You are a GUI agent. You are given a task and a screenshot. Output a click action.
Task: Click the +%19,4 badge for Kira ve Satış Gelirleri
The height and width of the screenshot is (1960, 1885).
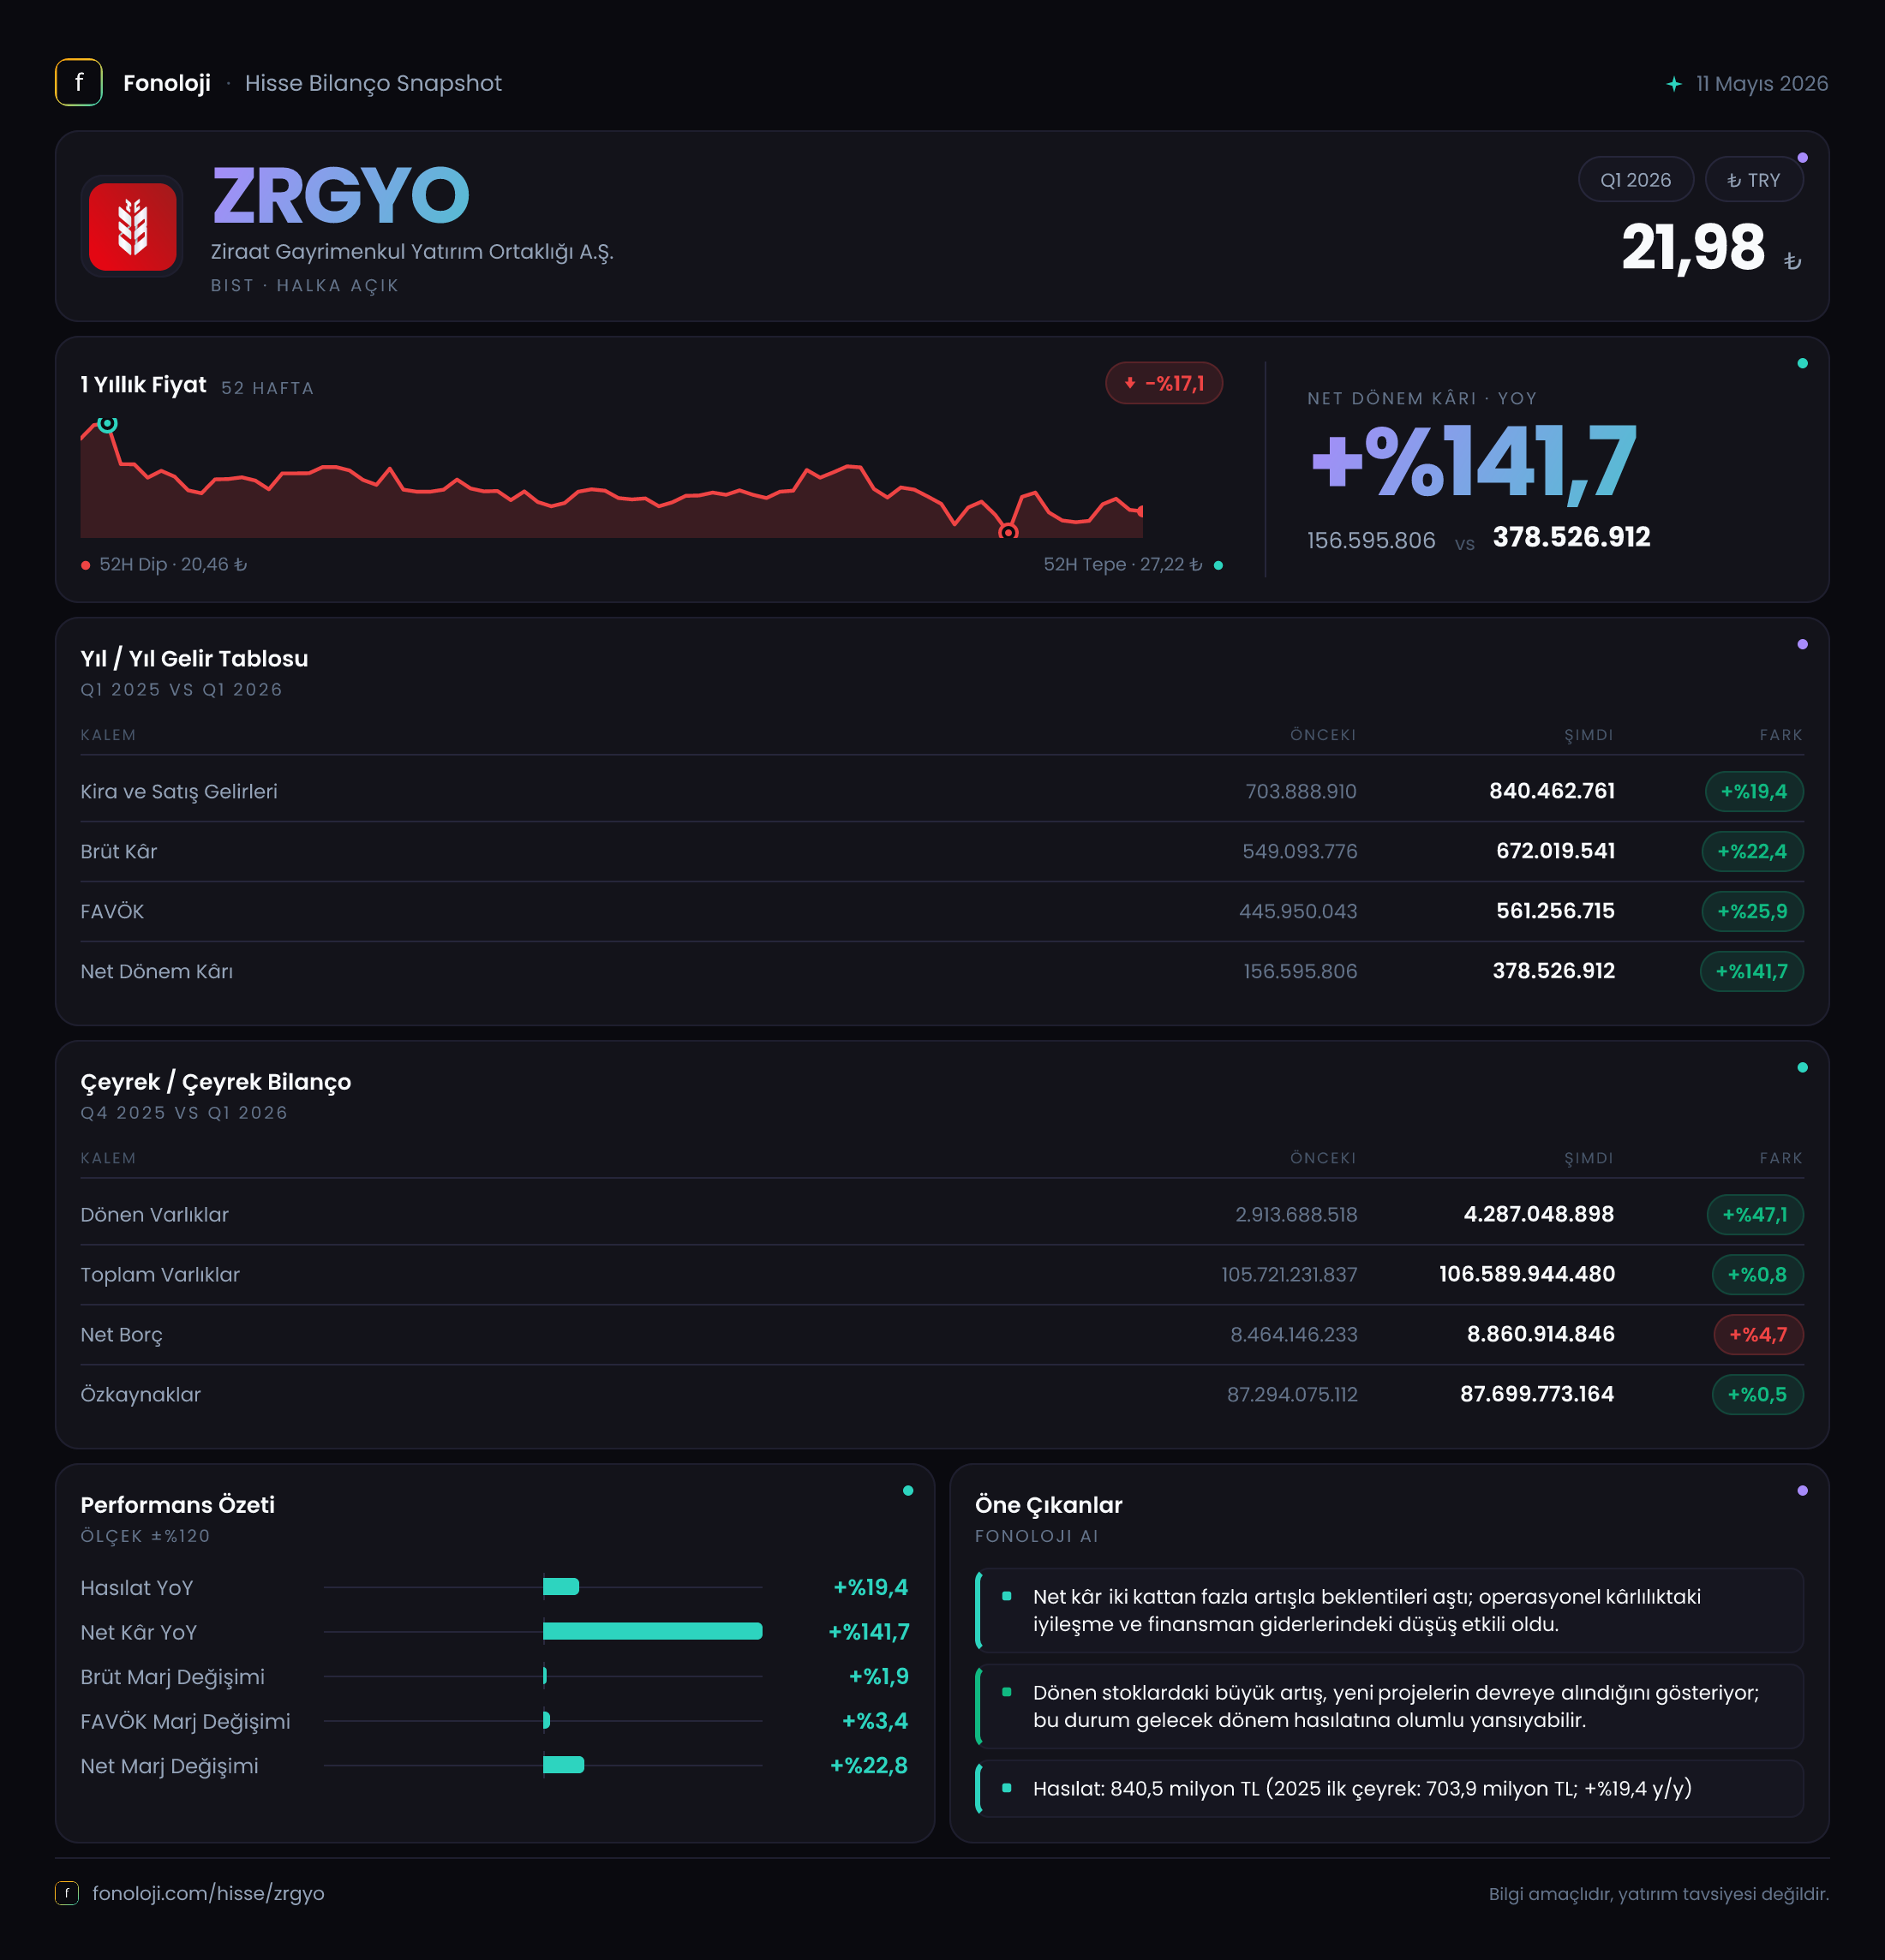pyautogui.click(x=1754, y=791)
